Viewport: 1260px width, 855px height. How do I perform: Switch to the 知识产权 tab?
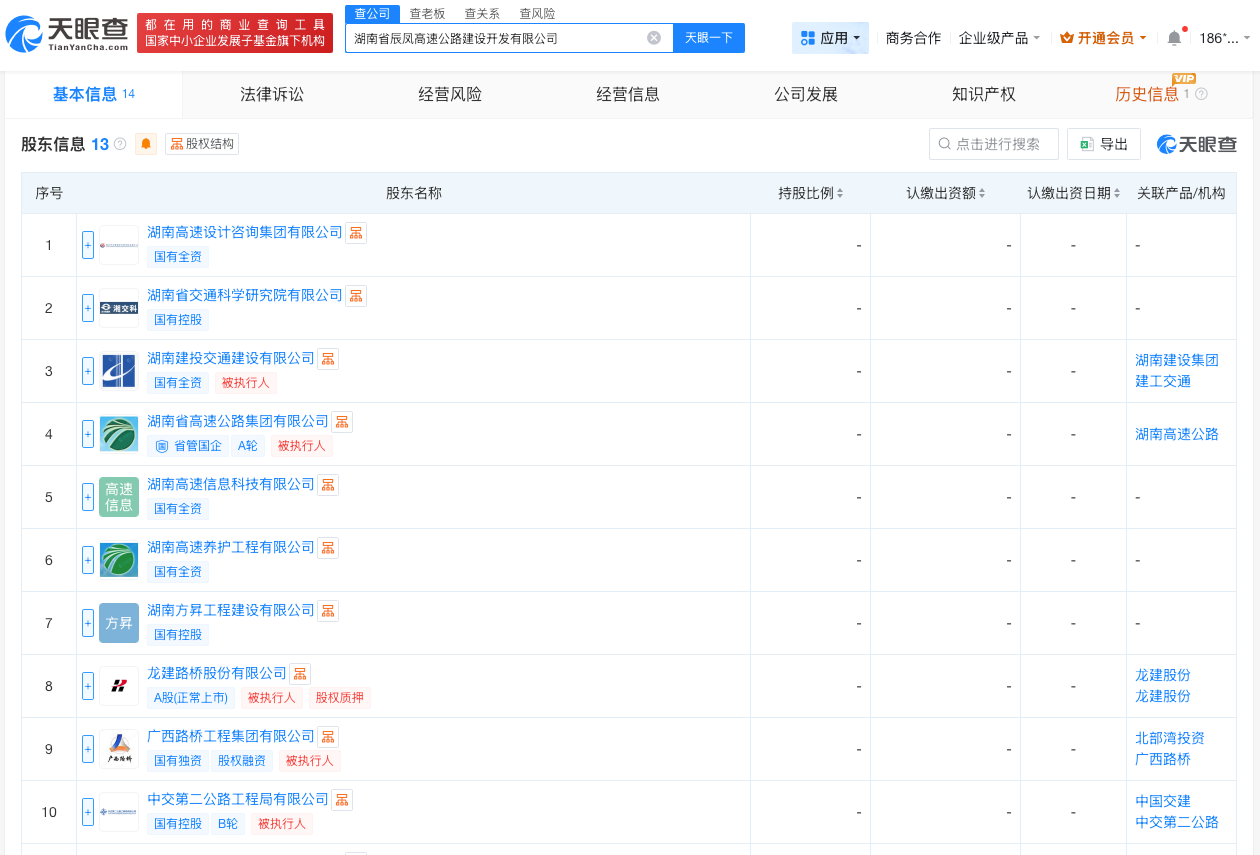coord(984,94)
